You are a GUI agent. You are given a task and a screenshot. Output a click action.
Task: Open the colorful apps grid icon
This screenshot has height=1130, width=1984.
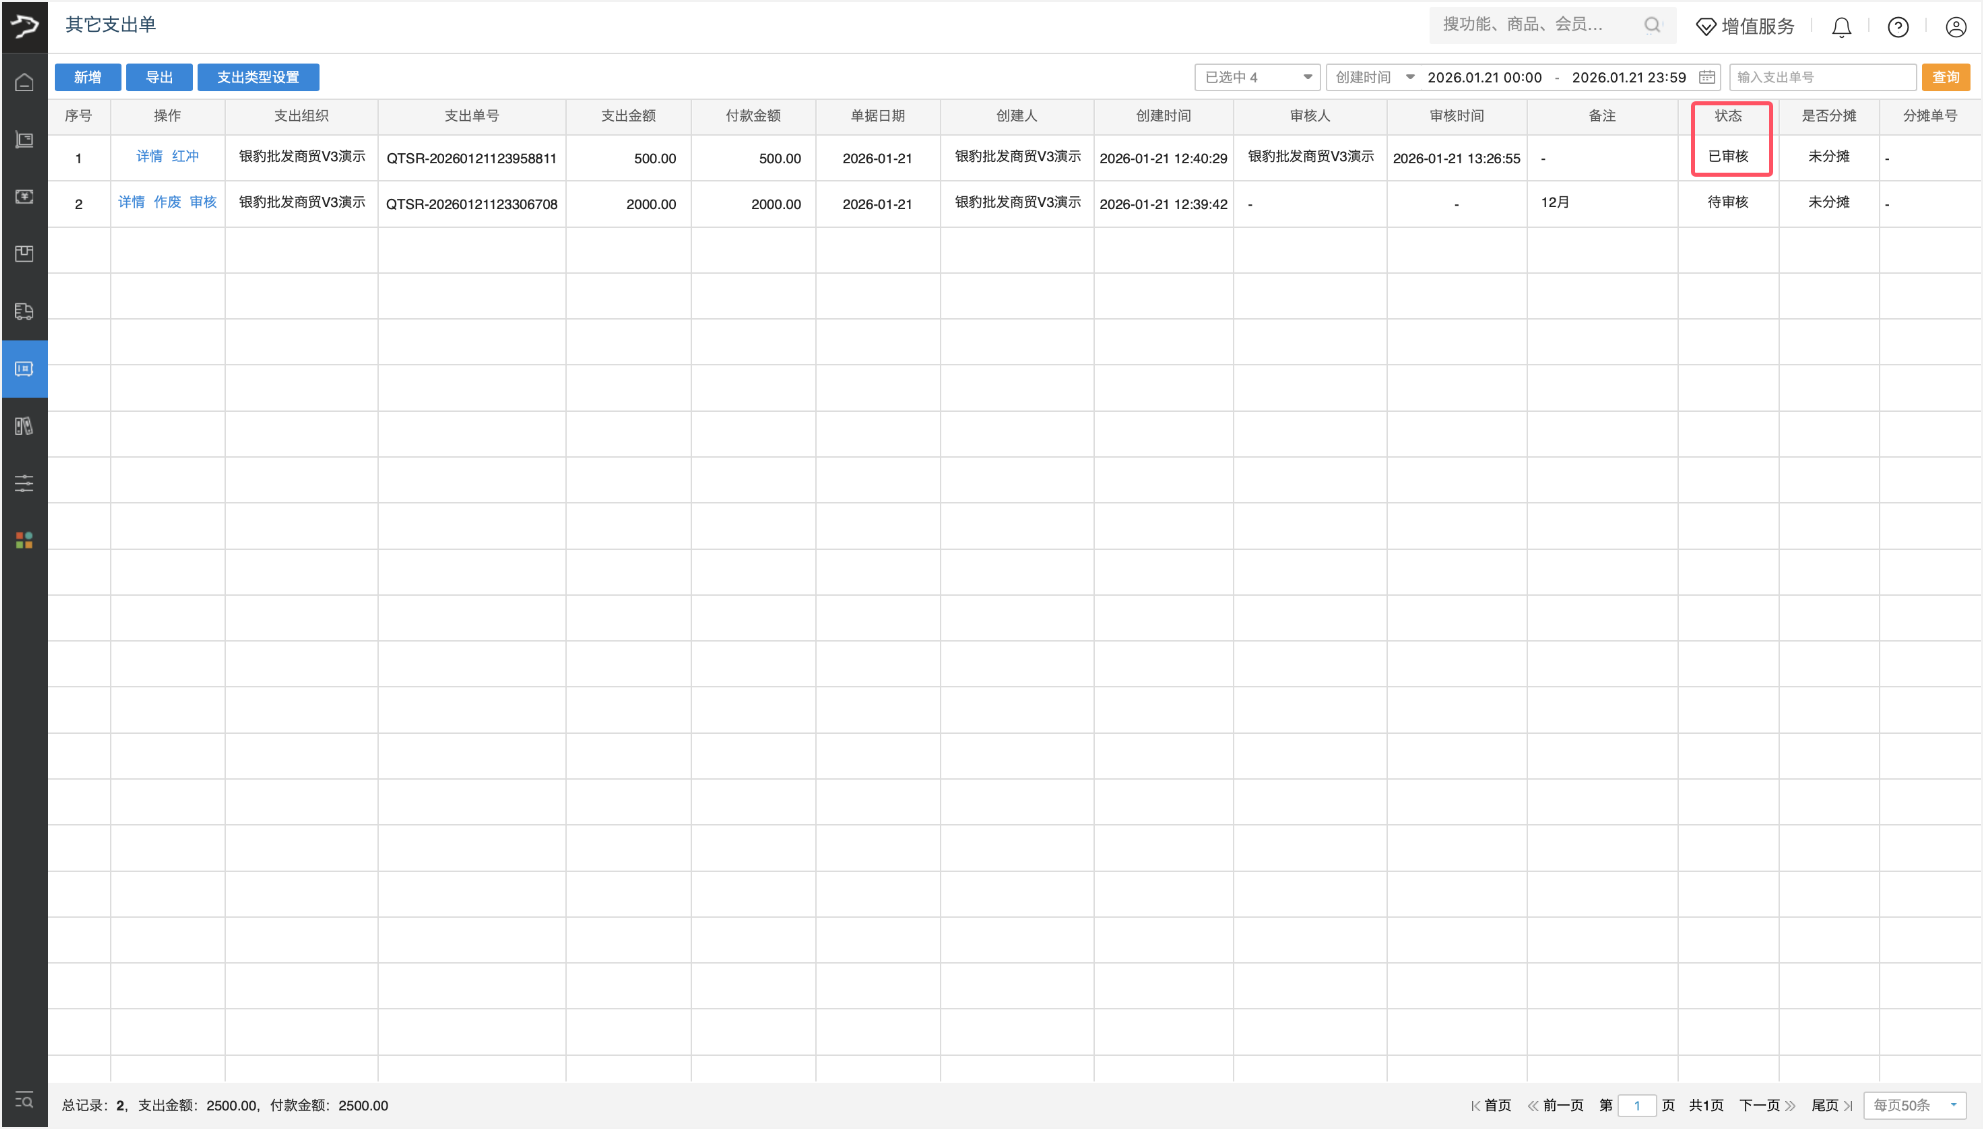click(24, 540)
